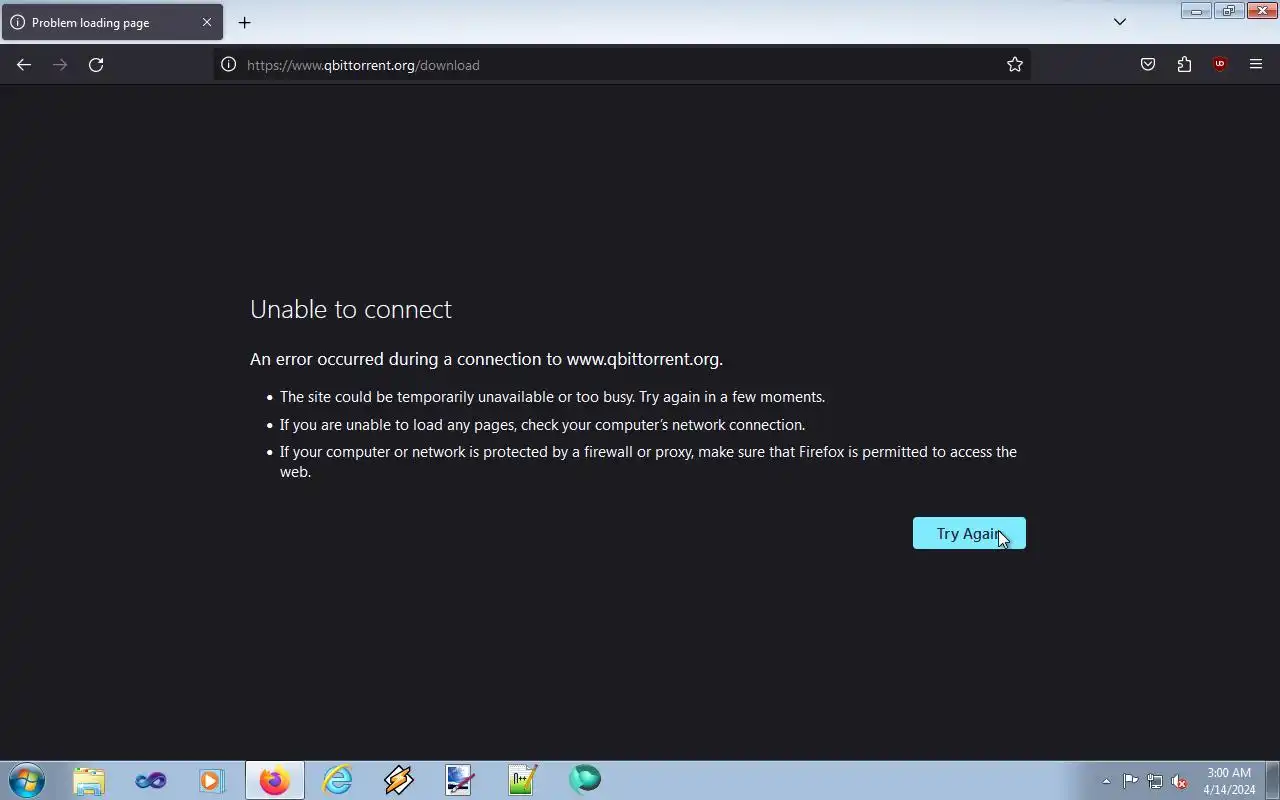This screenshot has width=1280, height=800.
Task: Open the Extensions puzzle icon
Action: tap(1184, 65)
